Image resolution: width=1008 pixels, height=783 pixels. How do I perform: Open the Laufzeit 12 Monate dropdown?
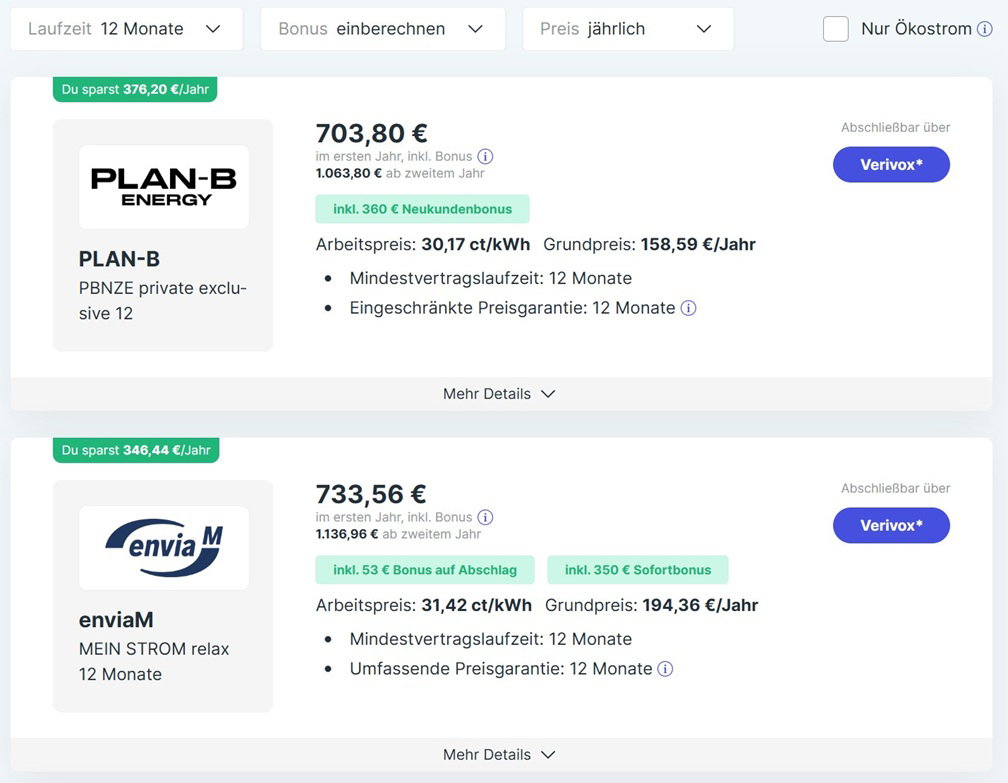[x=127, y=29]
